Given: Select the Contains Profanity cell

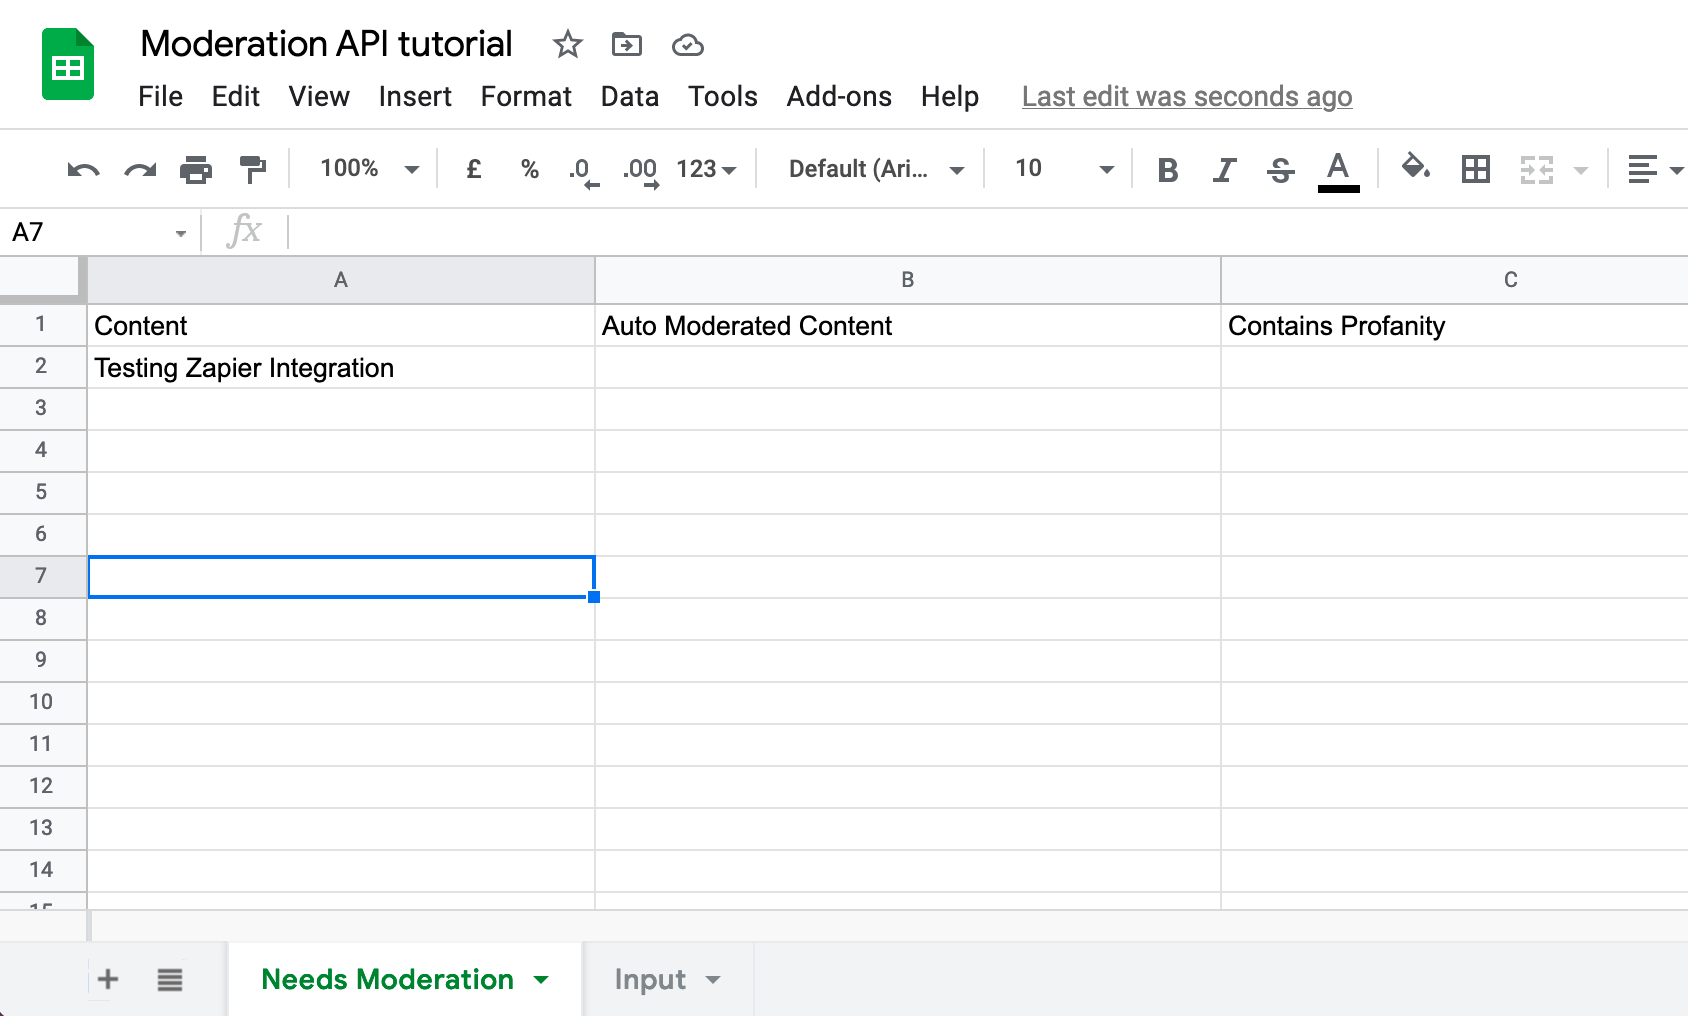Looking at the screenshot, I should [x=1455, y=326].
